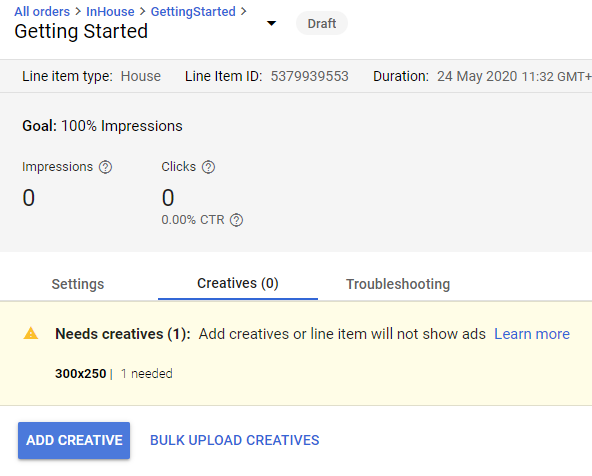This screenshot has height=476, width=592.
Task: Click the 300x250 size label
Action: pos(81,373)
